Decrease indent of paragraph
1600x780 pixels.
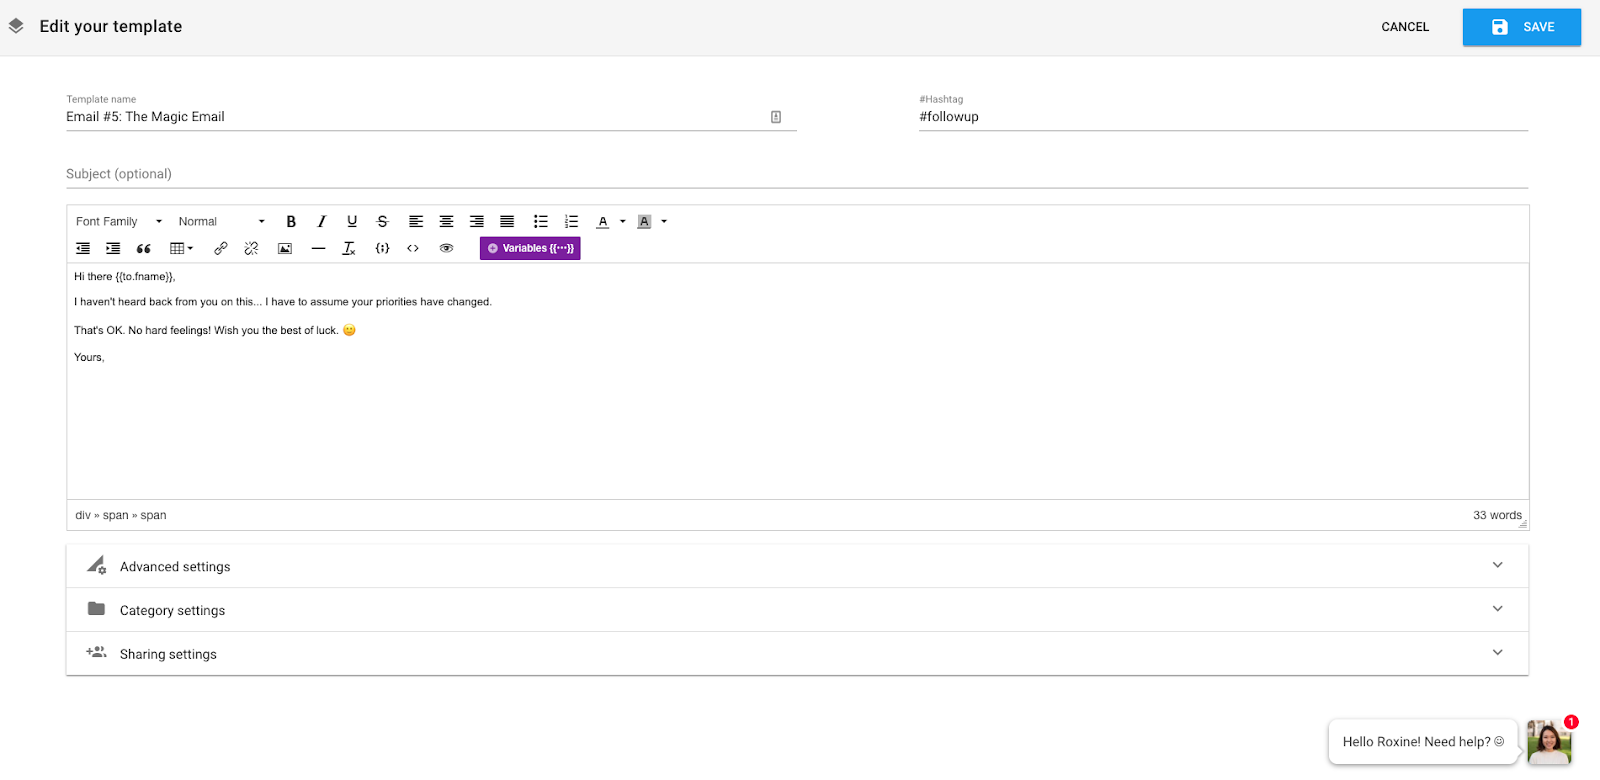click(83, 248)
